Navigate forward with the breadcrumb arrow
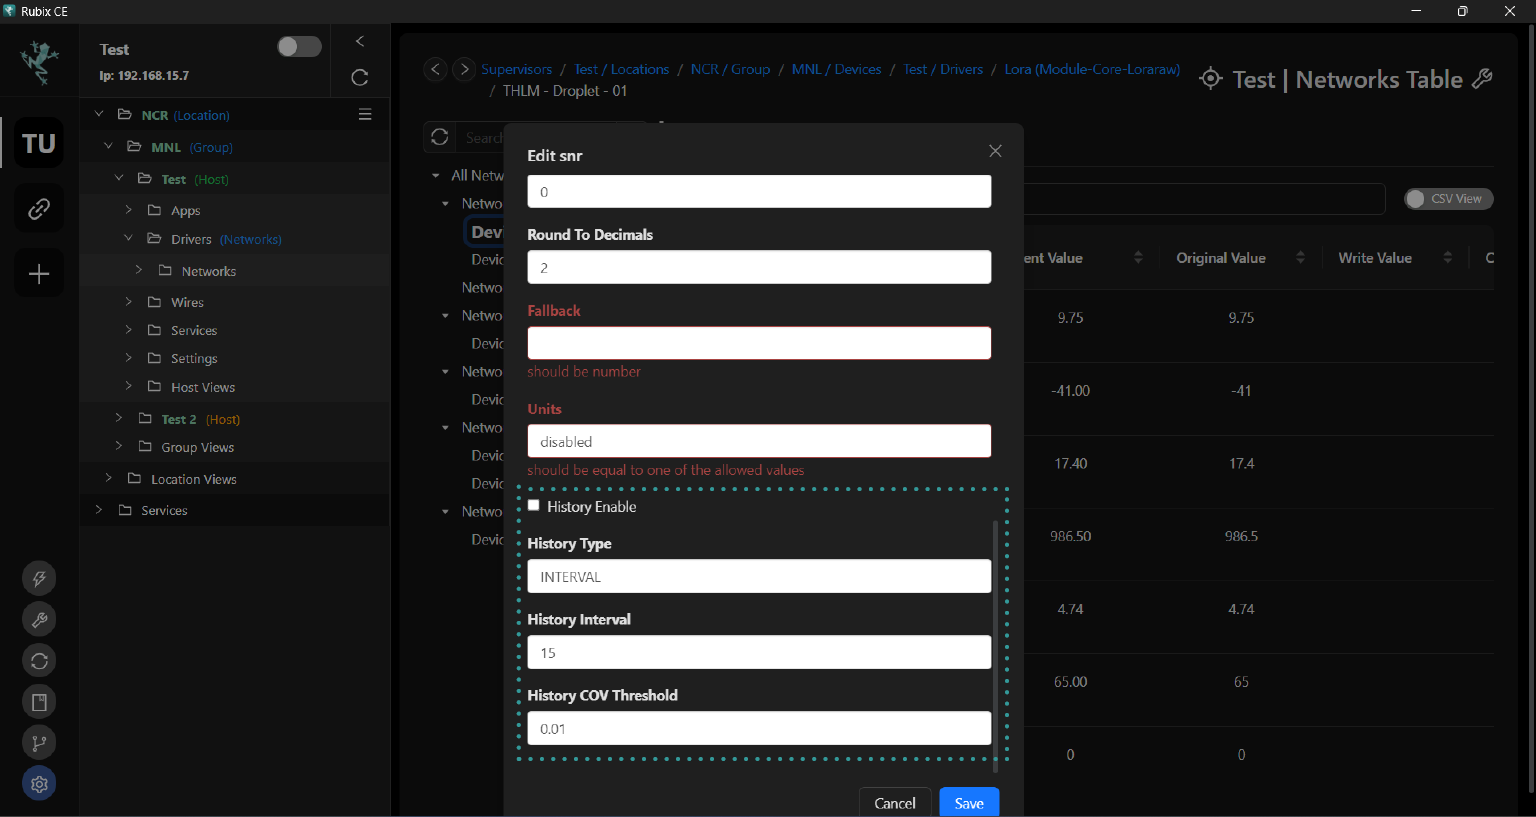 point(463,69)
